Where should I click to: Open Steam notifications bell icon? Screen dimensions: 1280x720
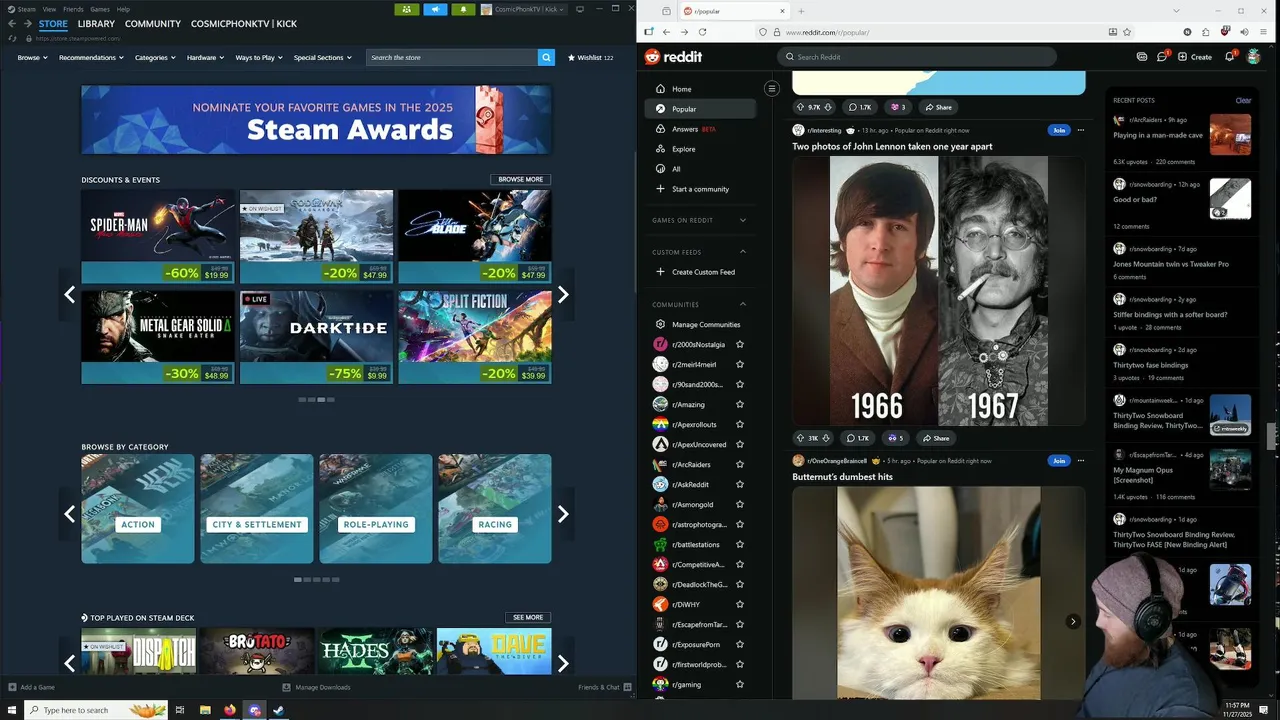pos(463,9)
